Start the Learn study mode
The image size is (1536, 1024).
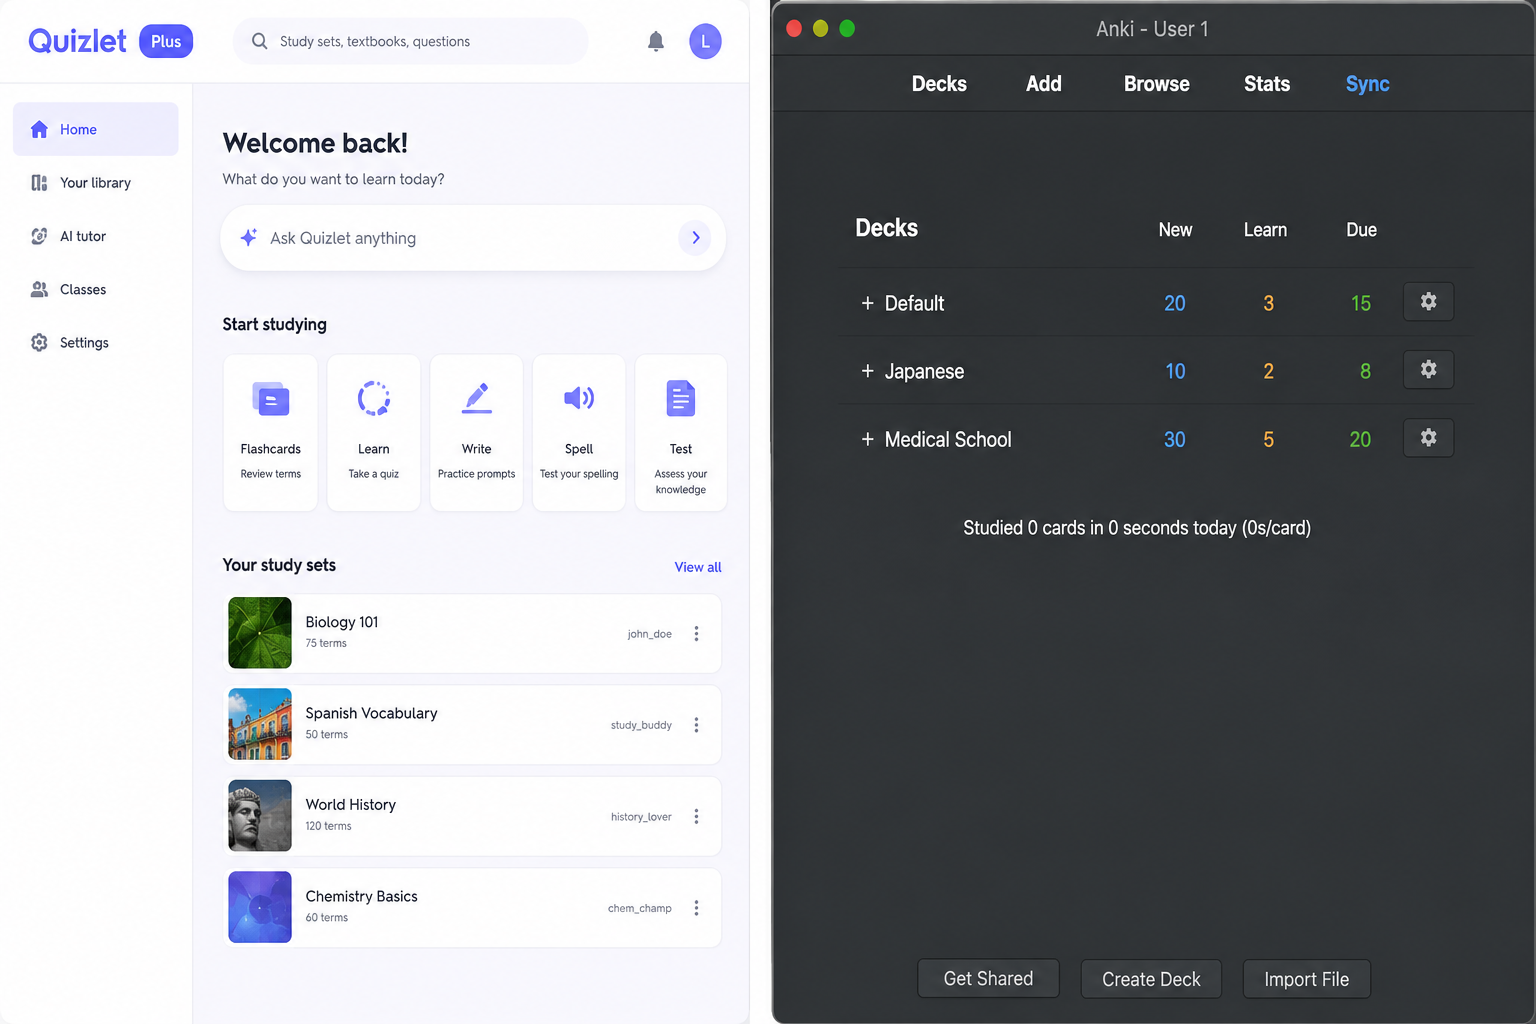(374, 433)
